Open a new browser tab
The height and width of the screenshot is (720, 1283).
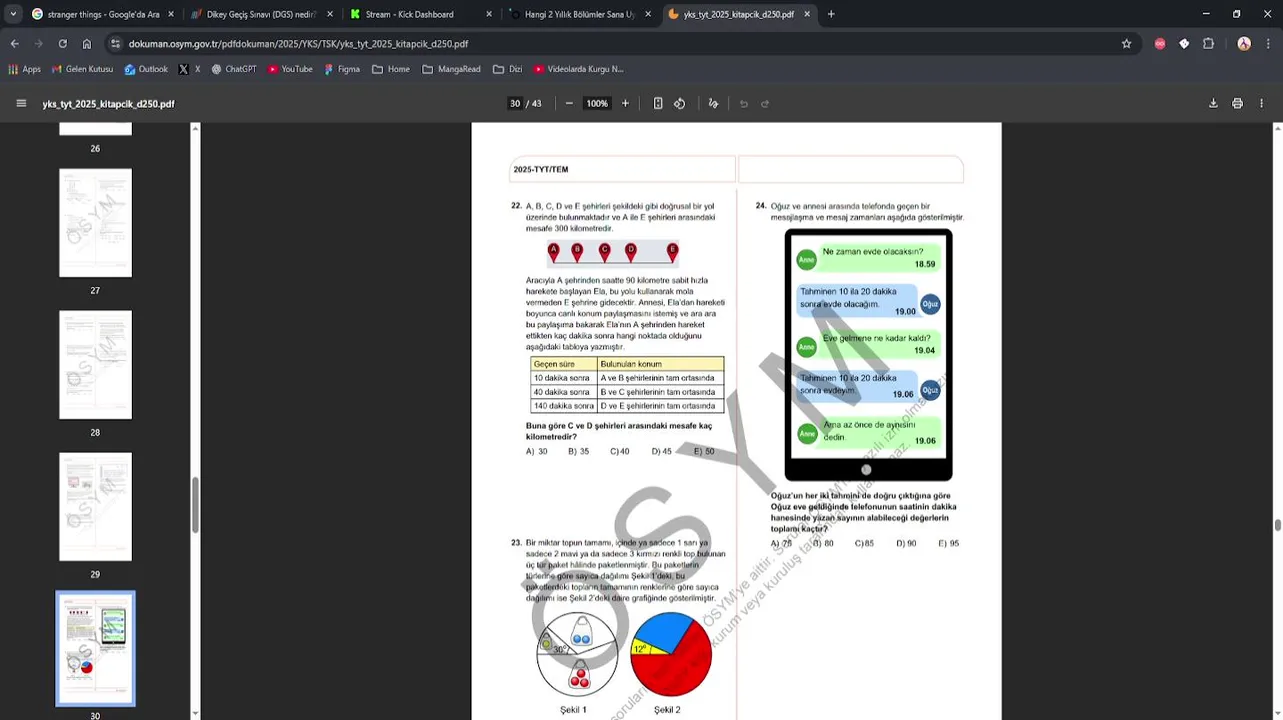pos(831,14)
